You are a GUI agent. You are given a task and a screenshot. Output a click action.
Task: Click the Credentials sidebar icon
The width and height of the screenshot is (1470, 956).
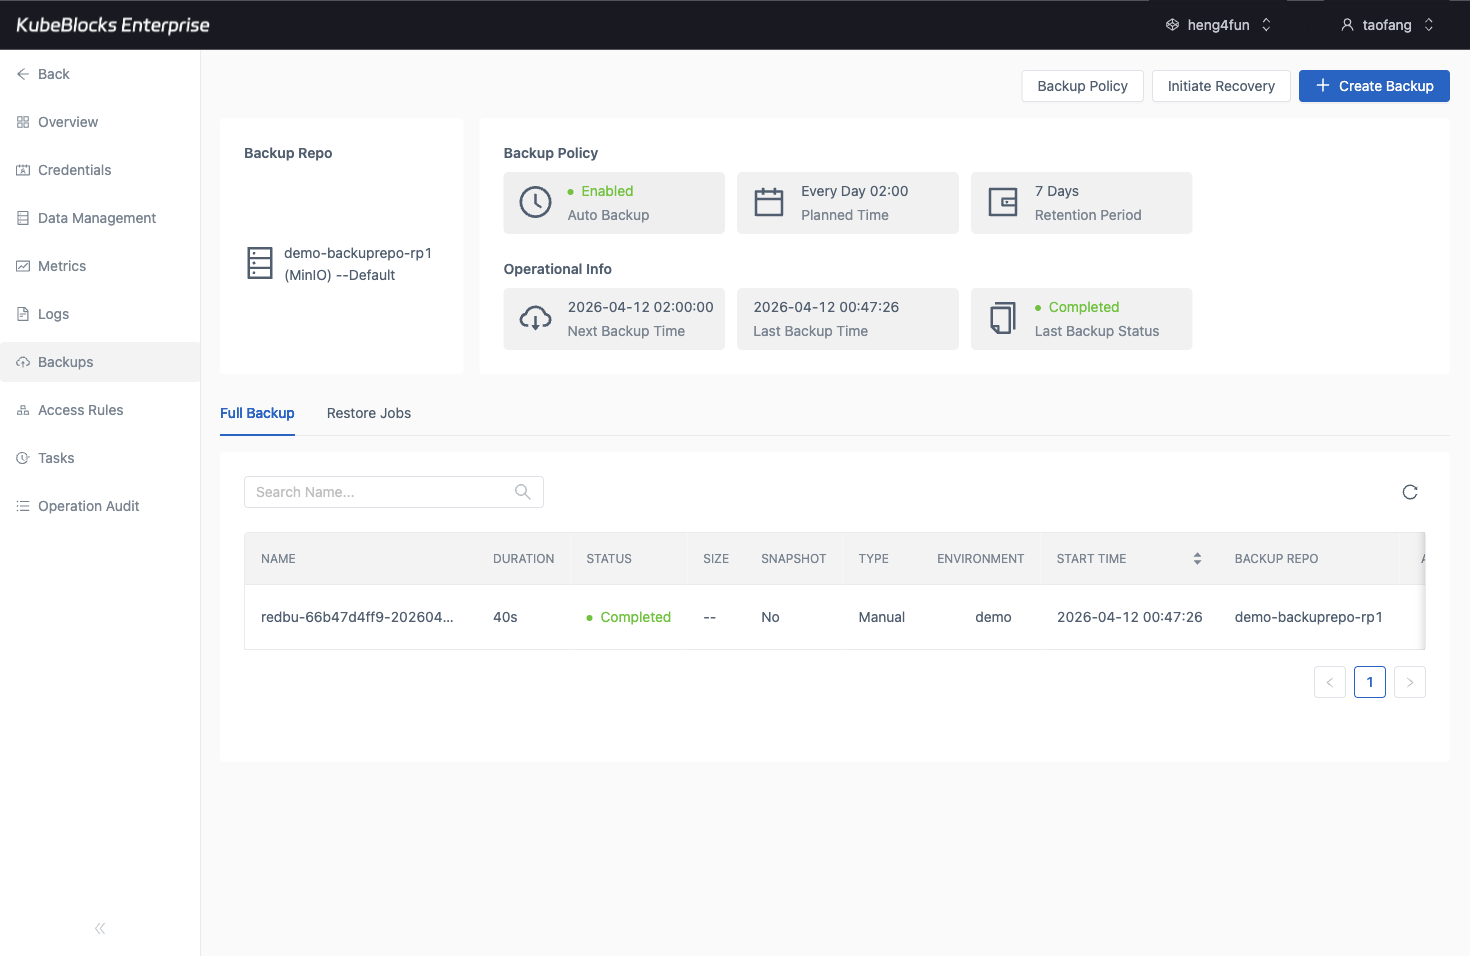(23, 170)
